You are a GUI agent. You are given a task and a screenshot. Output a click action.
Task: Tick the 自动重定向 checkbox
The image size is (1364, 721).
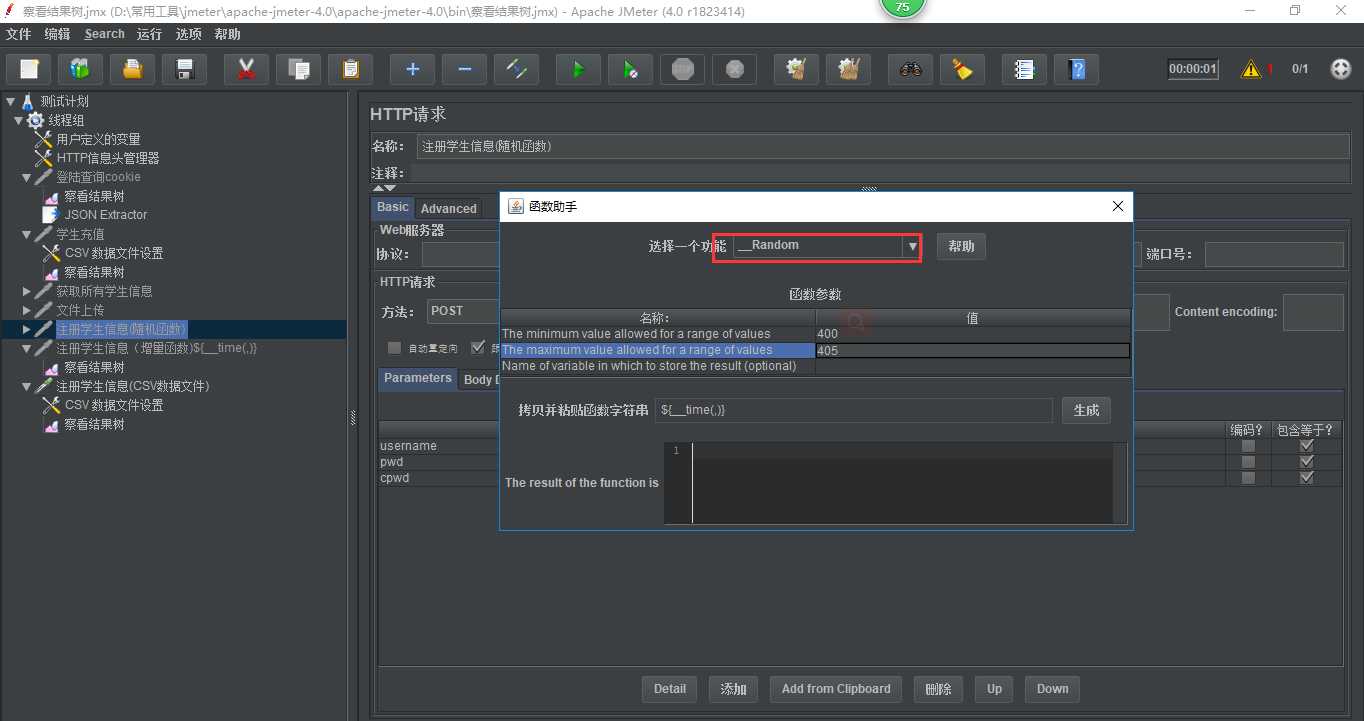coord(395,348)
